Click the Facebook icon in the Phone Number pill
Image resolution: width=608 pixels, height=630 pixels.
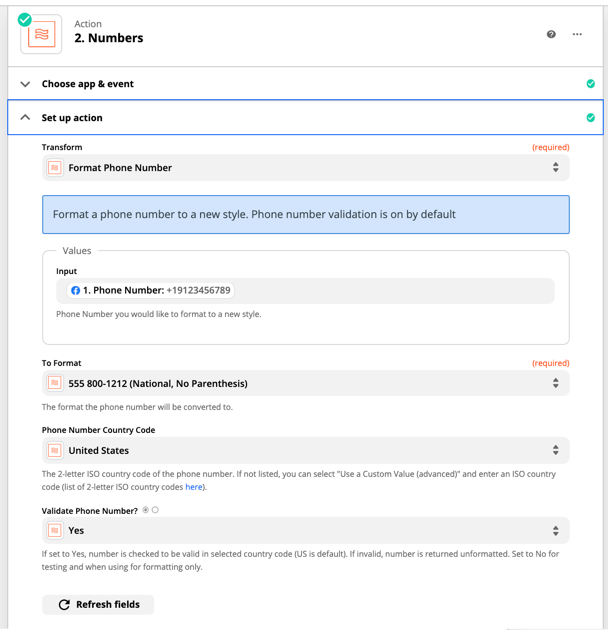tap(76, 290)
